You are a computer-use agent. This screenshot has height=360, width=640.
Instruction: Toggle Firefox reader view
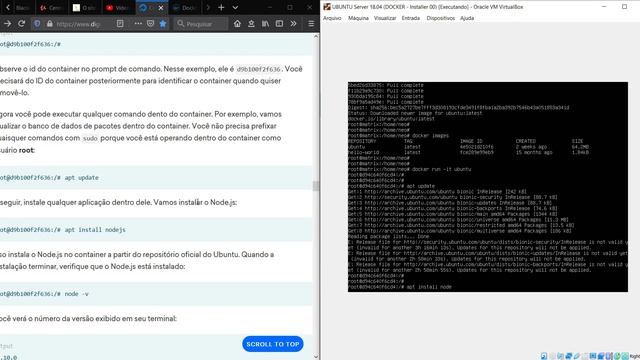(120, 24)
